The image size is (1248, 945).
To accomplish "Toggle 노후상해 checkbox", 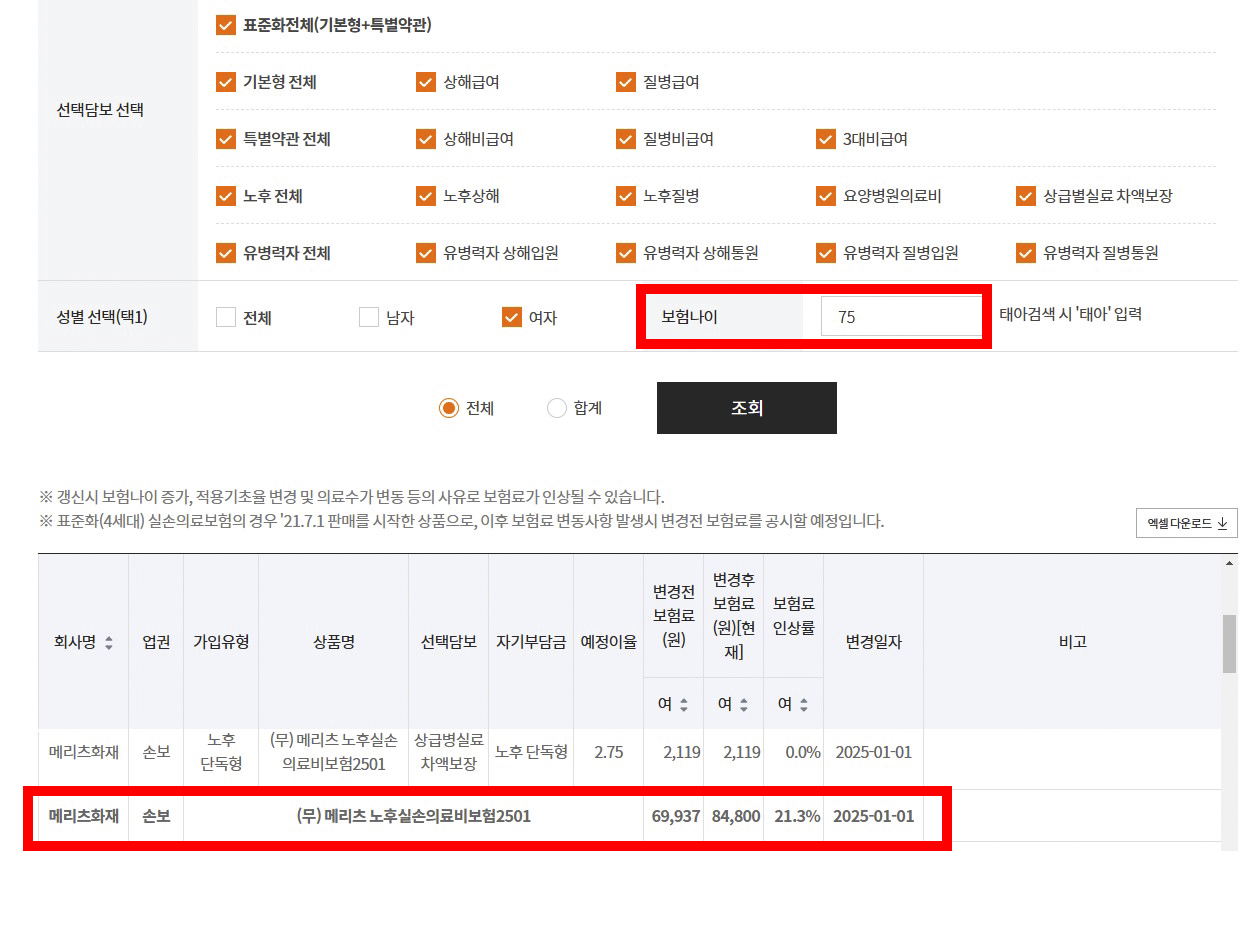I will pyautogui.click(x=426, y=196).
